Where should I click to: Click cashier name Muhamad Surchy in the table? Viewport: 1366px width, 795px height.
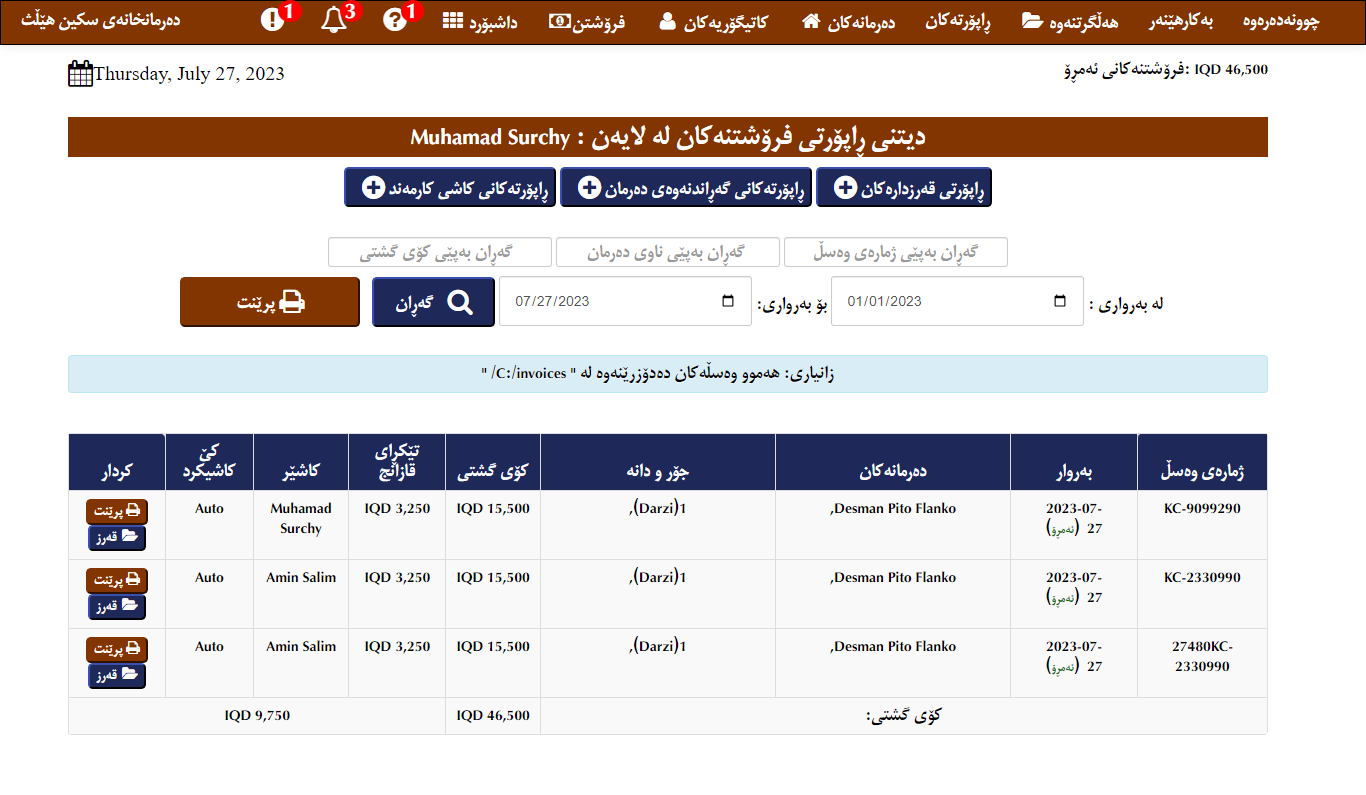(301, 518)
